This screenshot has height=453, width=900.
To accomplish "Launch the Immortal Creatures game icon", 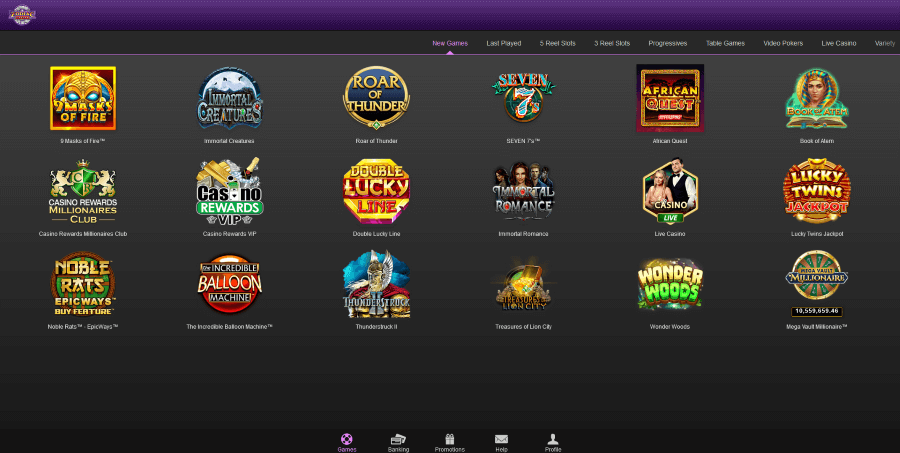I will [230, 98].
